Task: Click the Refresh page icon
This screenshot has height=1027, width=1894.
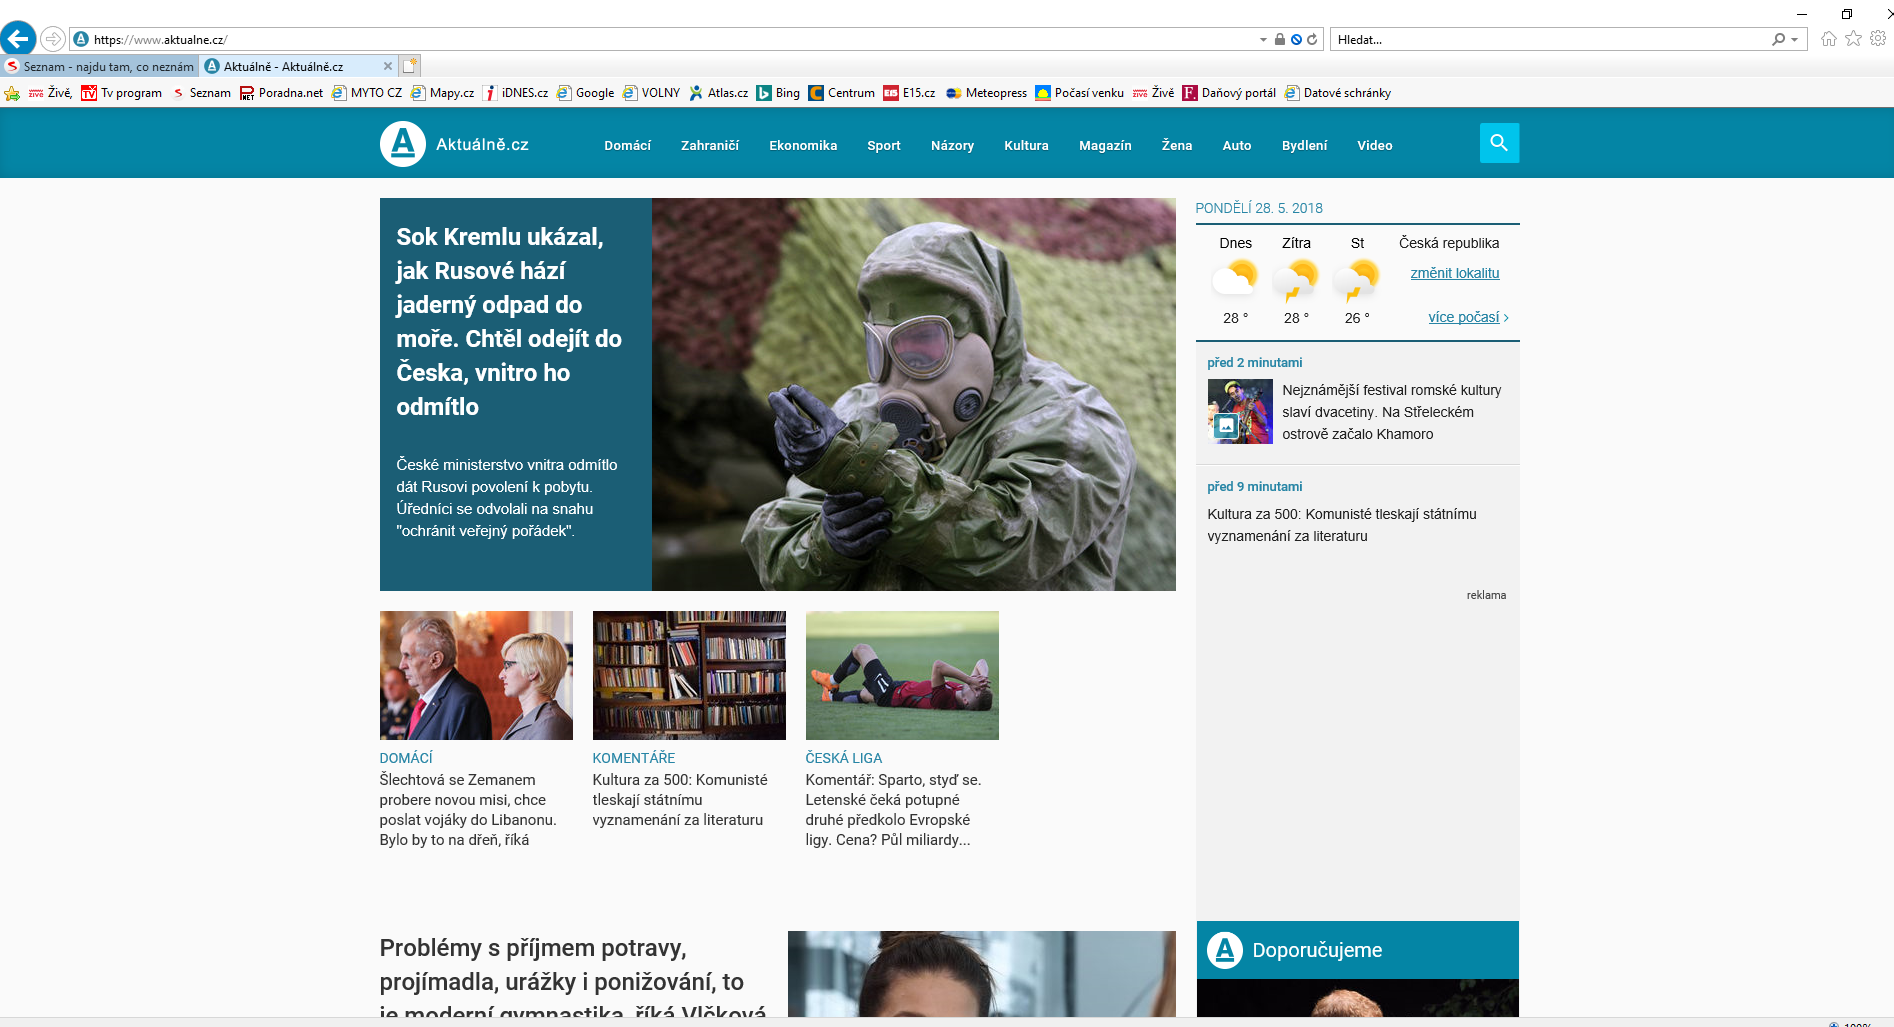Action: pyautogui.click(x=1311, y=40)
